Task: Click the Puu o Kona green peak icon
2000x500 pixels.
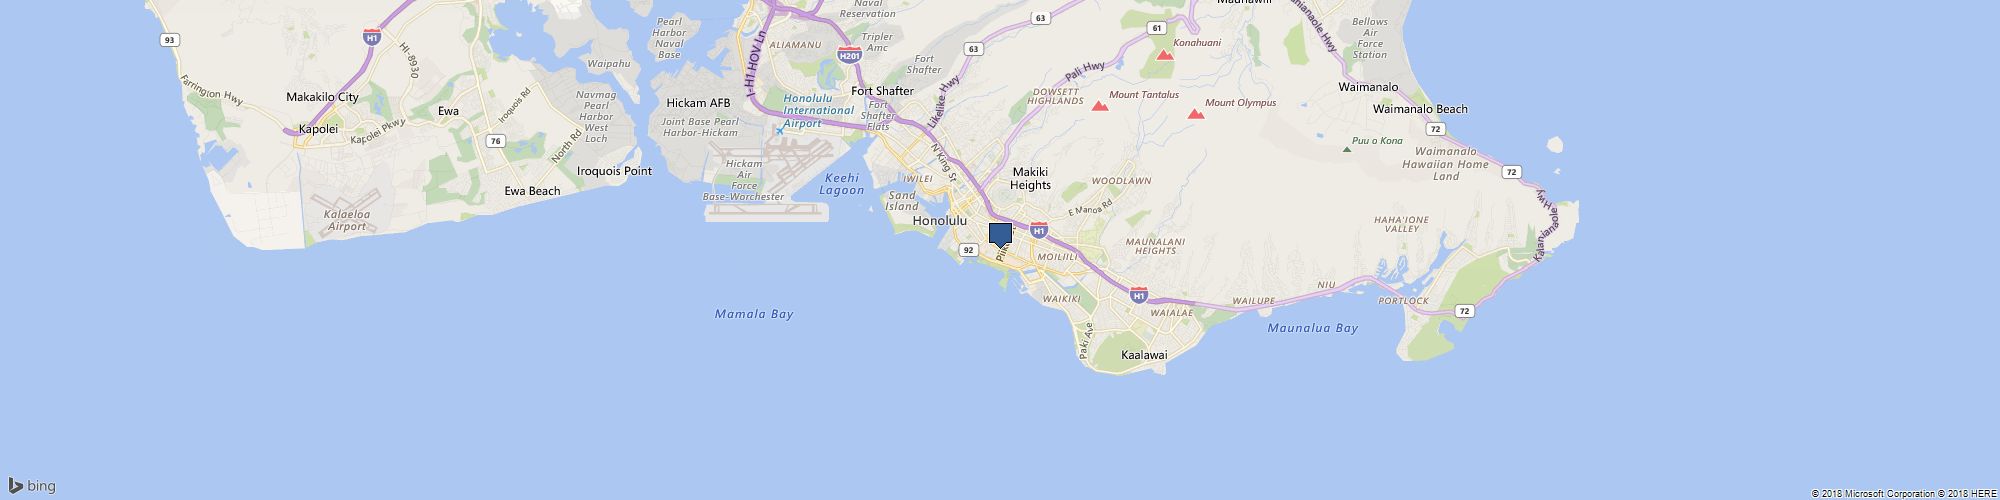Action: (x=1346, y=149)
